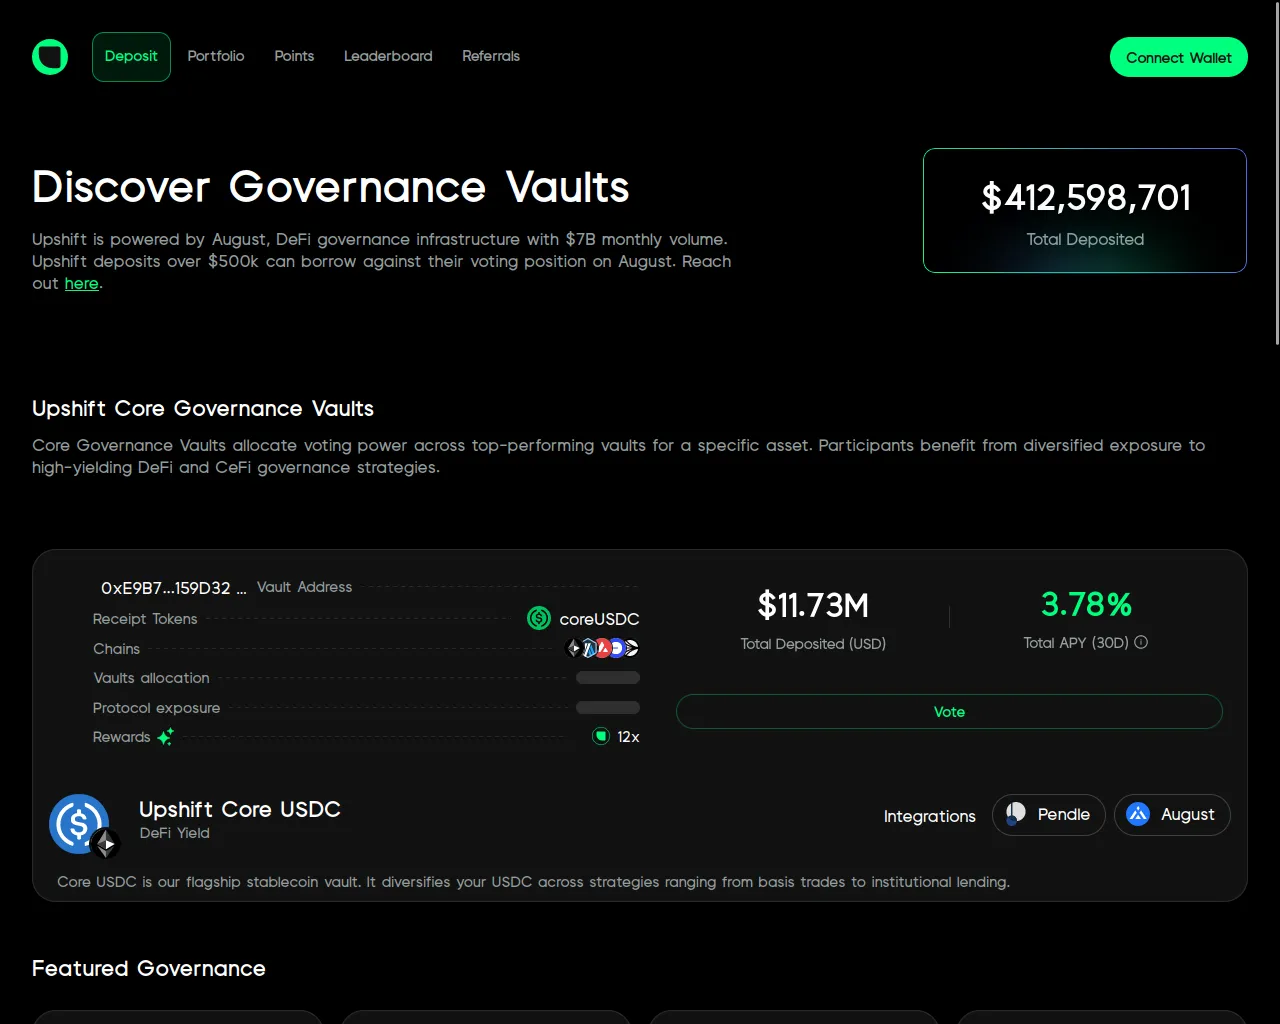This screenshot has height=1024, width=1280.
Task: Click the Receipt Tokens label
Action: point(145,619)
